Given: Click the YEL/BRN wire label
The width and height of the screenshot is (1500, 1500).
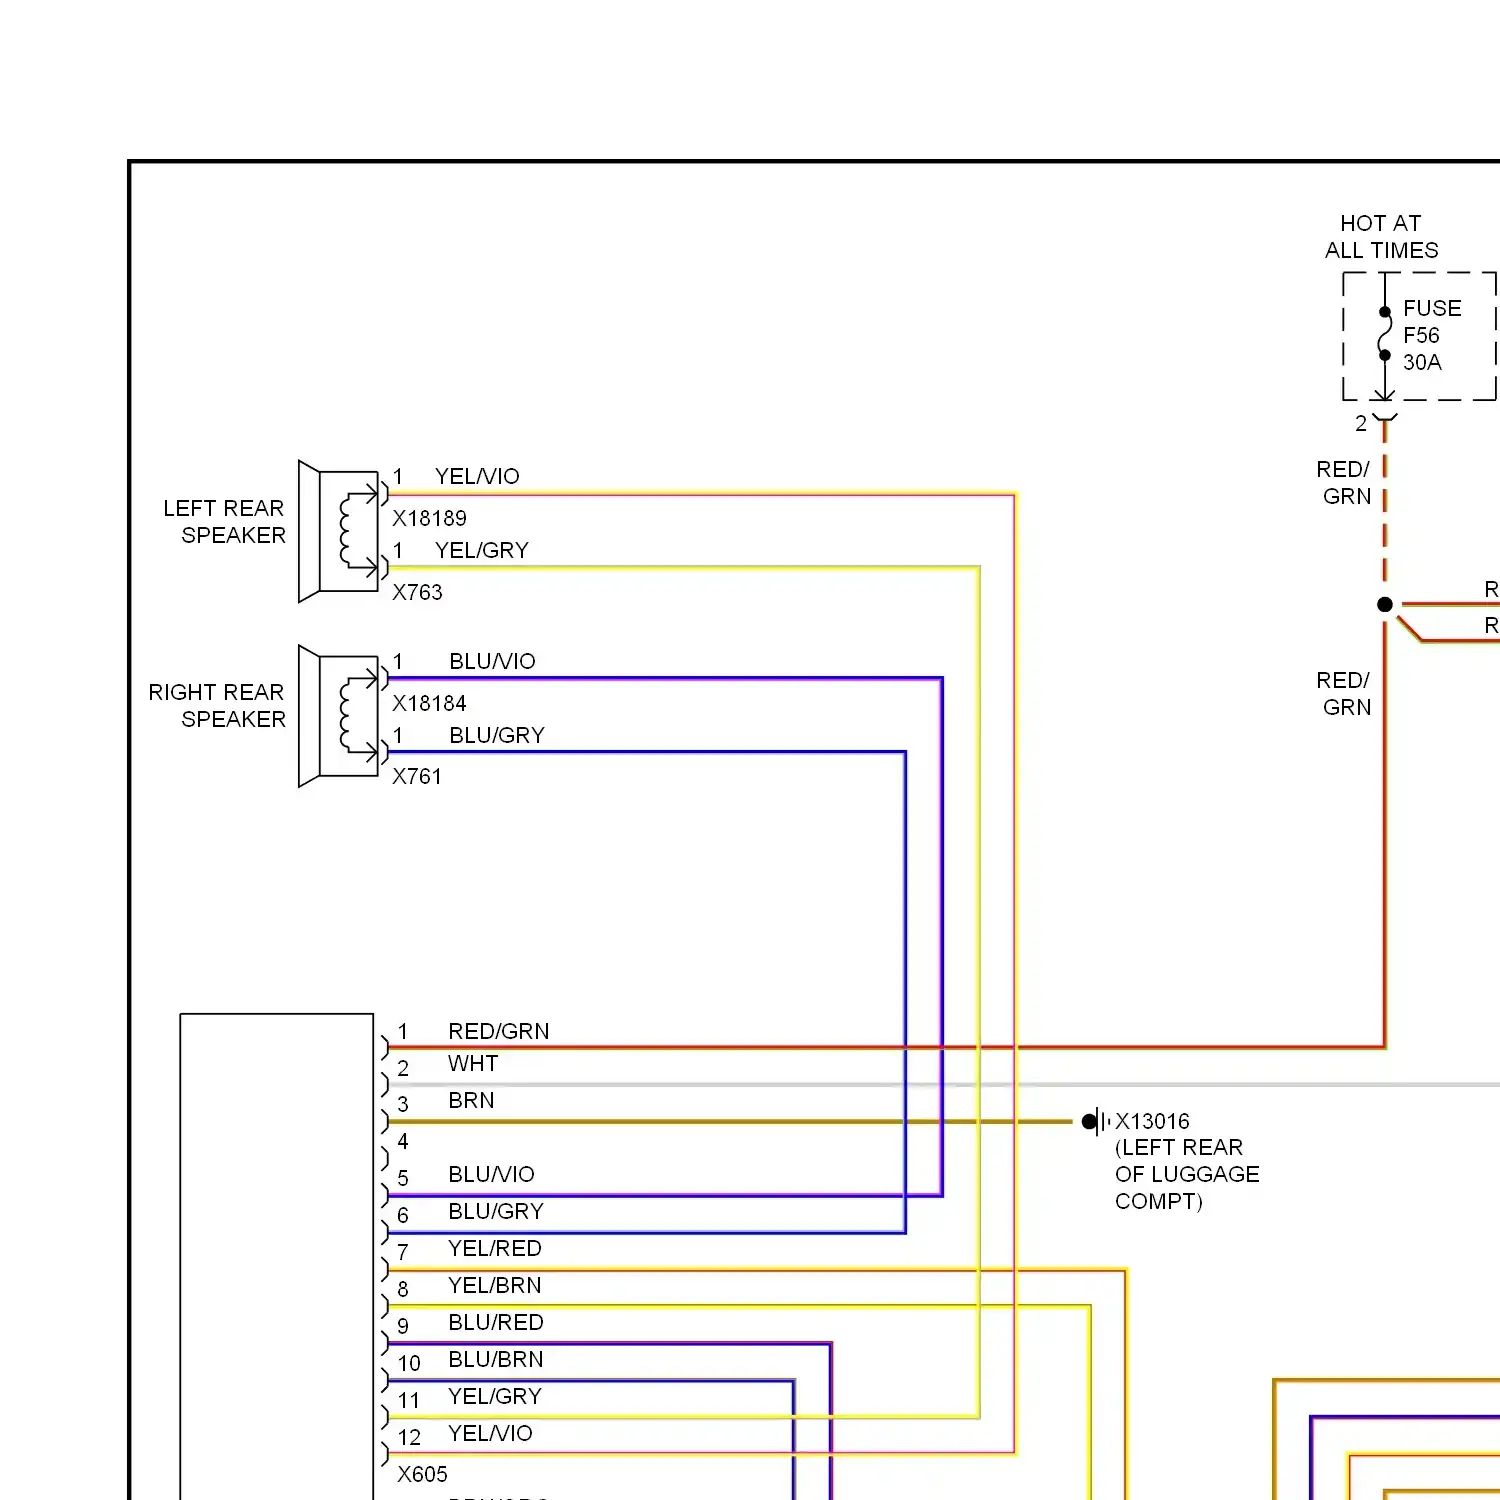Looking at the screenshot, I should pos(494,1285).
